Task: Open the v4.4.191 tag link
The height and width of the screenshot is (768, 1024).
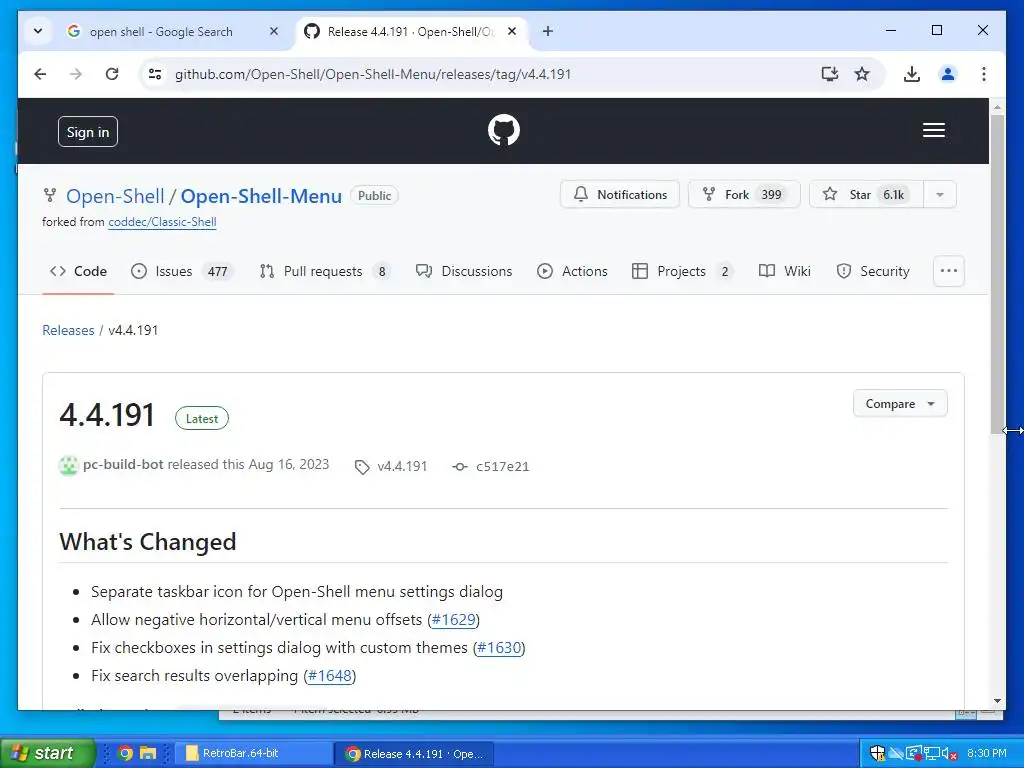Action: click(x=391, y=466)
